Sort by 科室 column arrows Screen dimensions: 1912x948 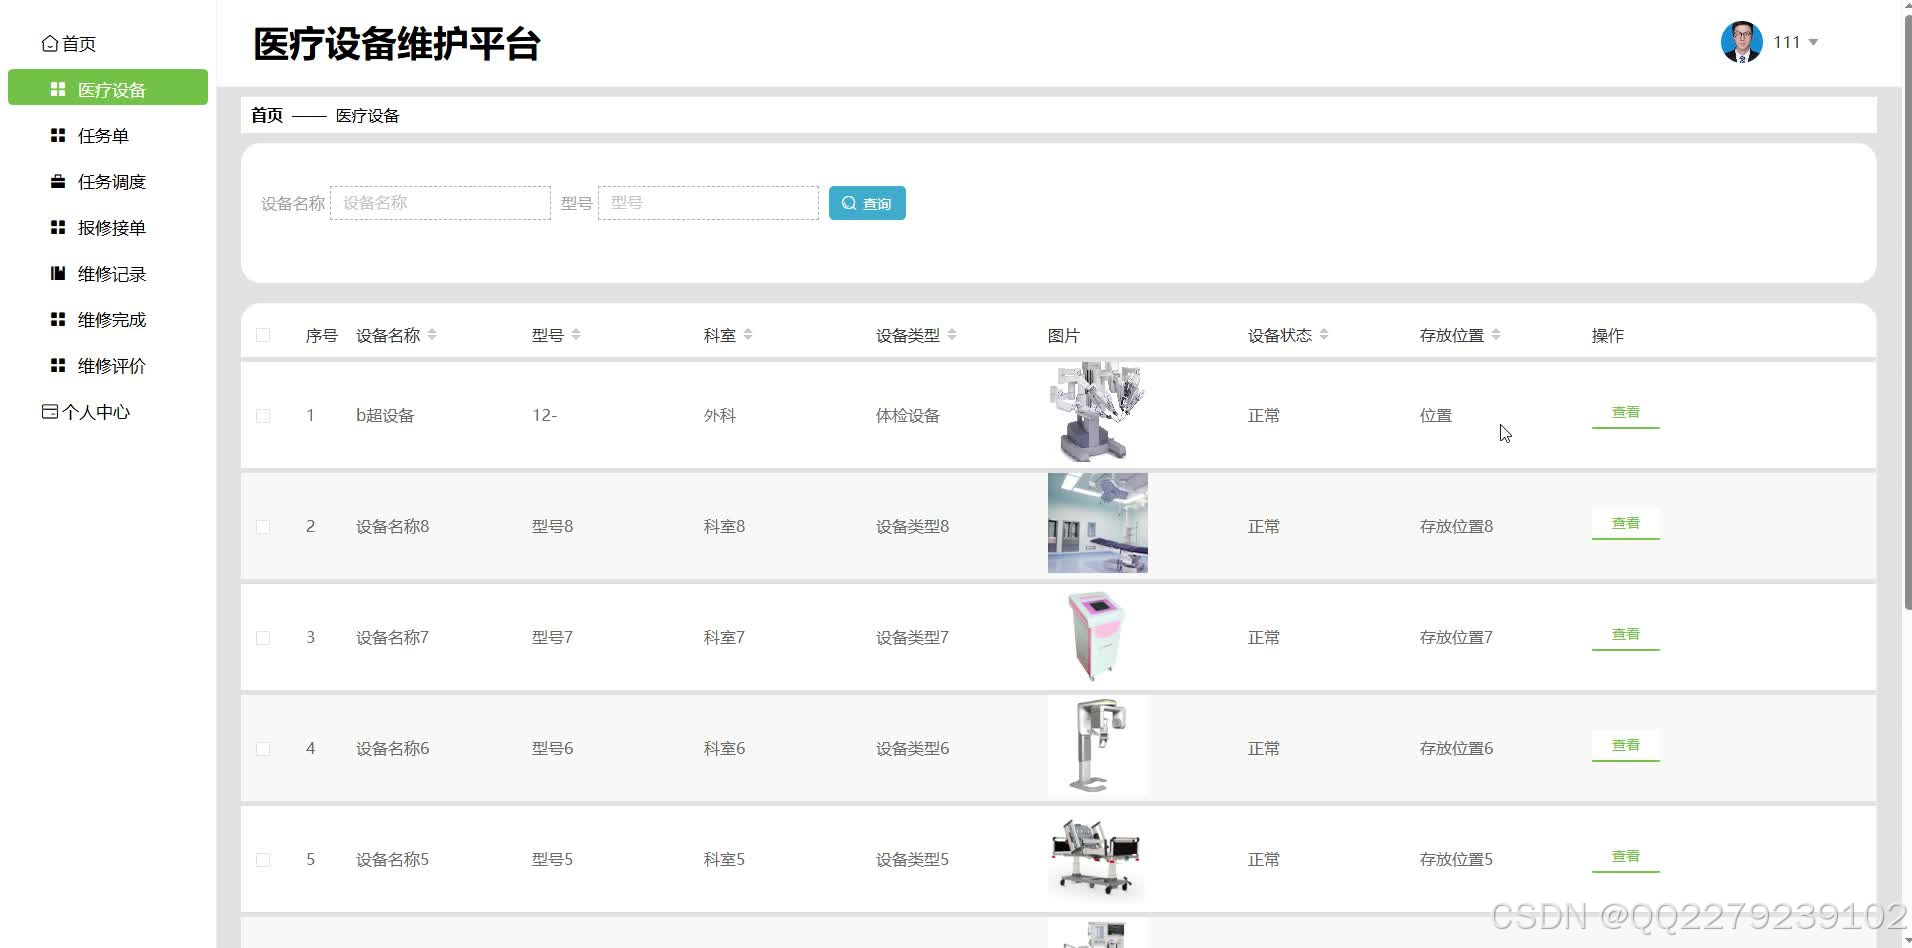[748, 335]
